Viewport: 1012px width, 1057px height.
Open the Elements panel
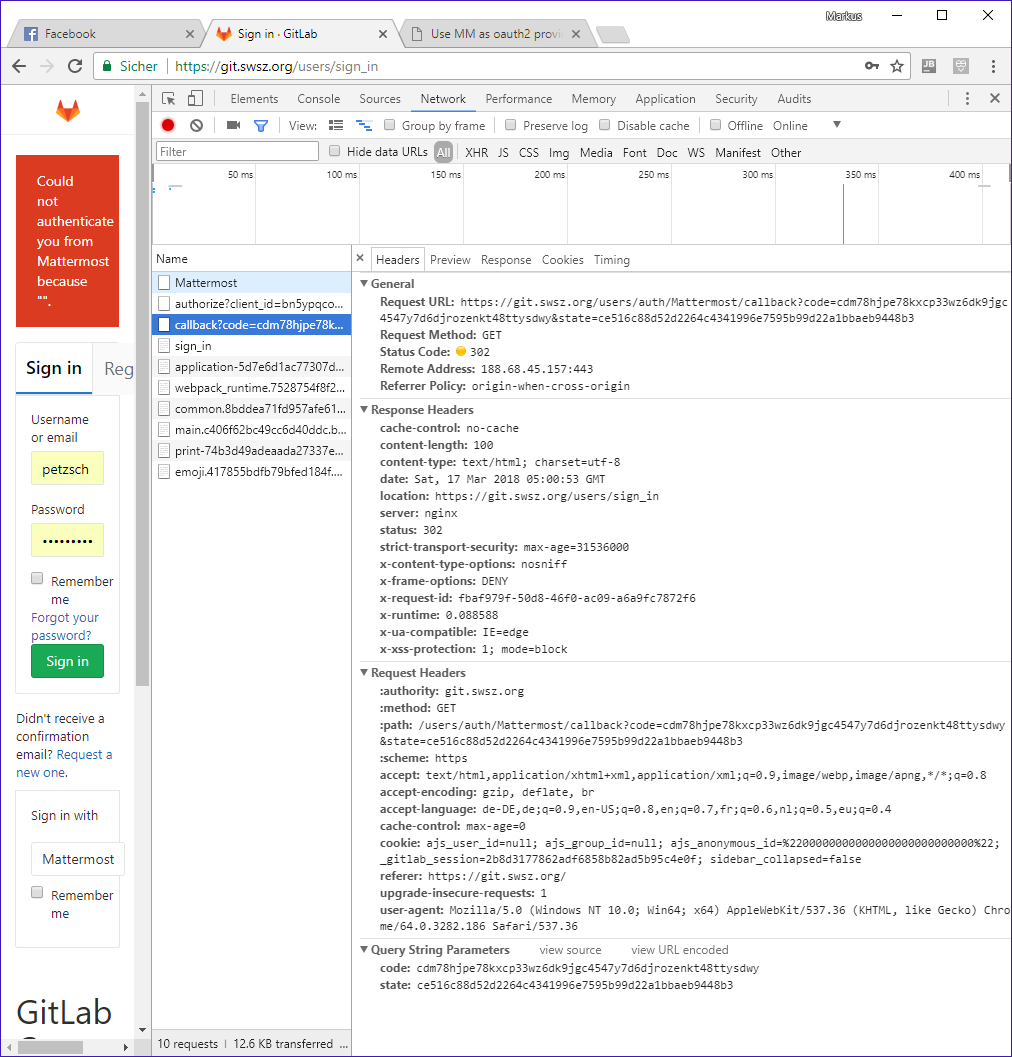[x=254, y=98]
